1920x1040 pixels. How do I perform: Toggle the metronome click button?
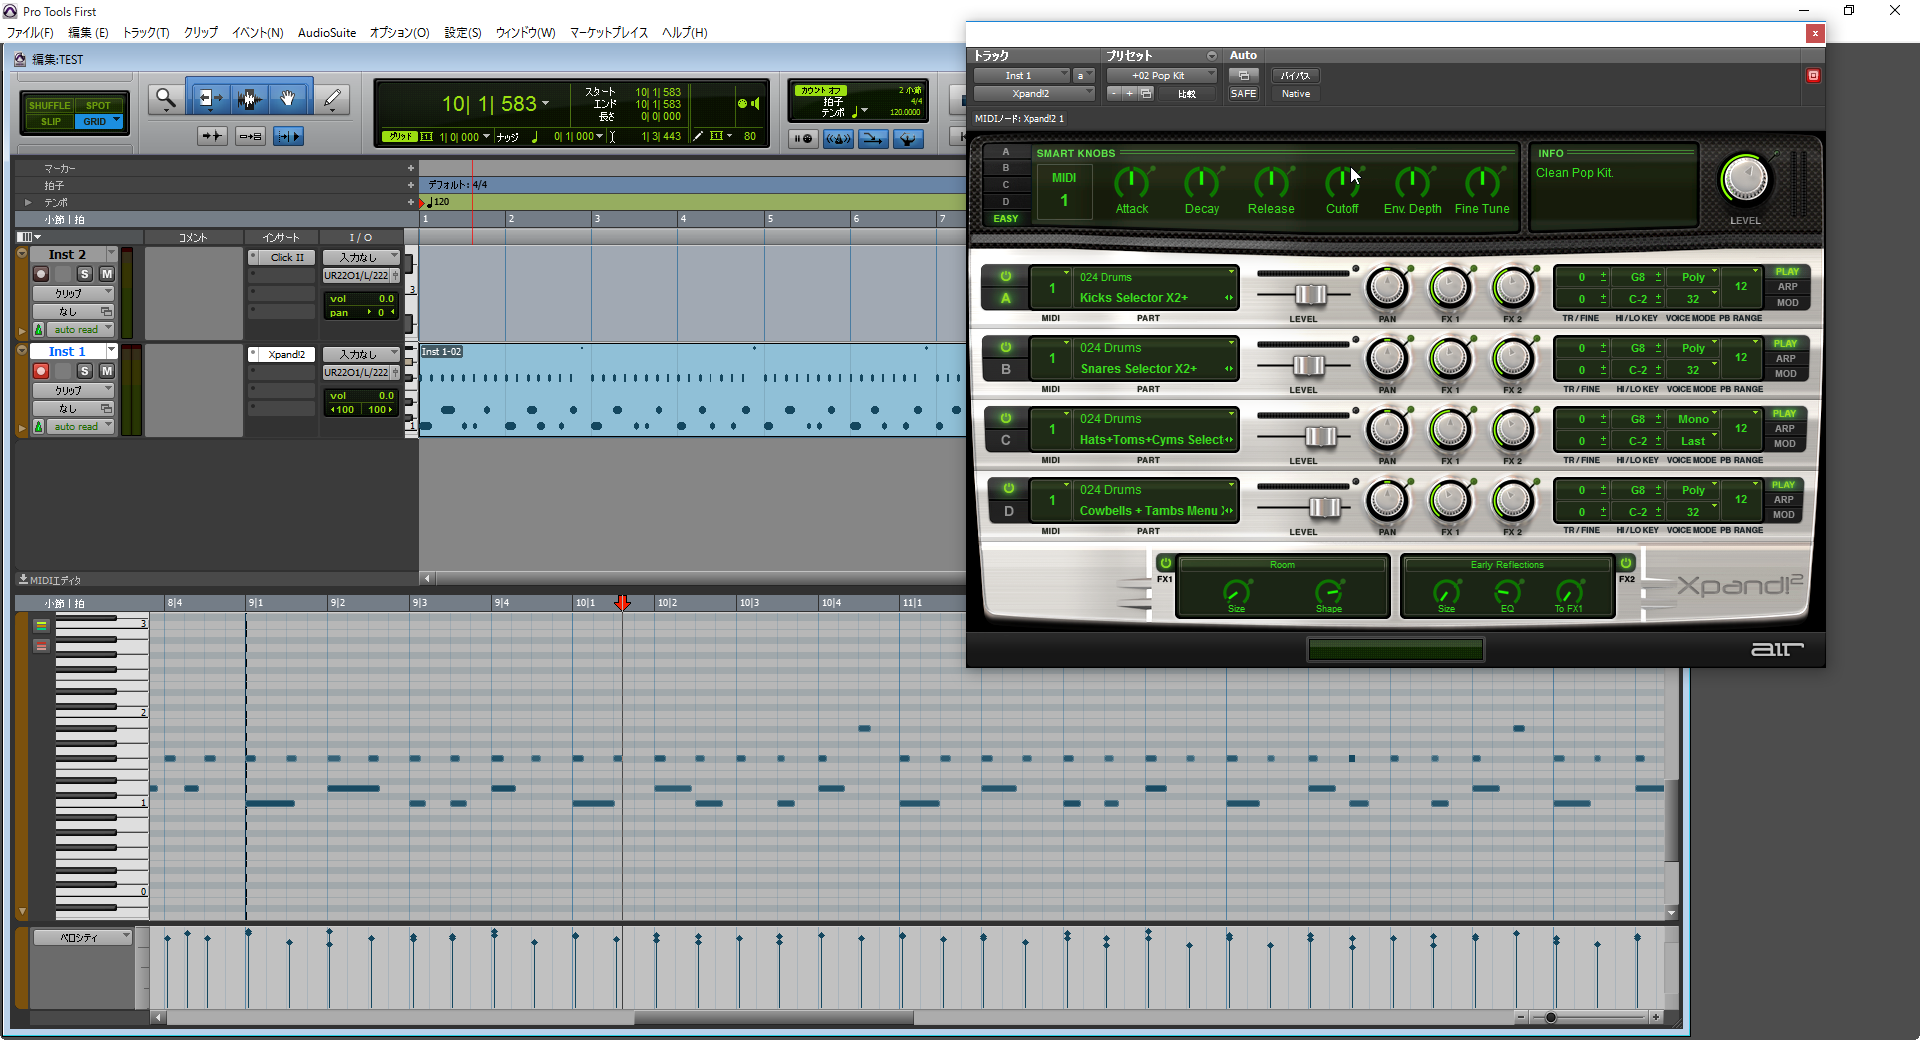click(x=838, y=139)
